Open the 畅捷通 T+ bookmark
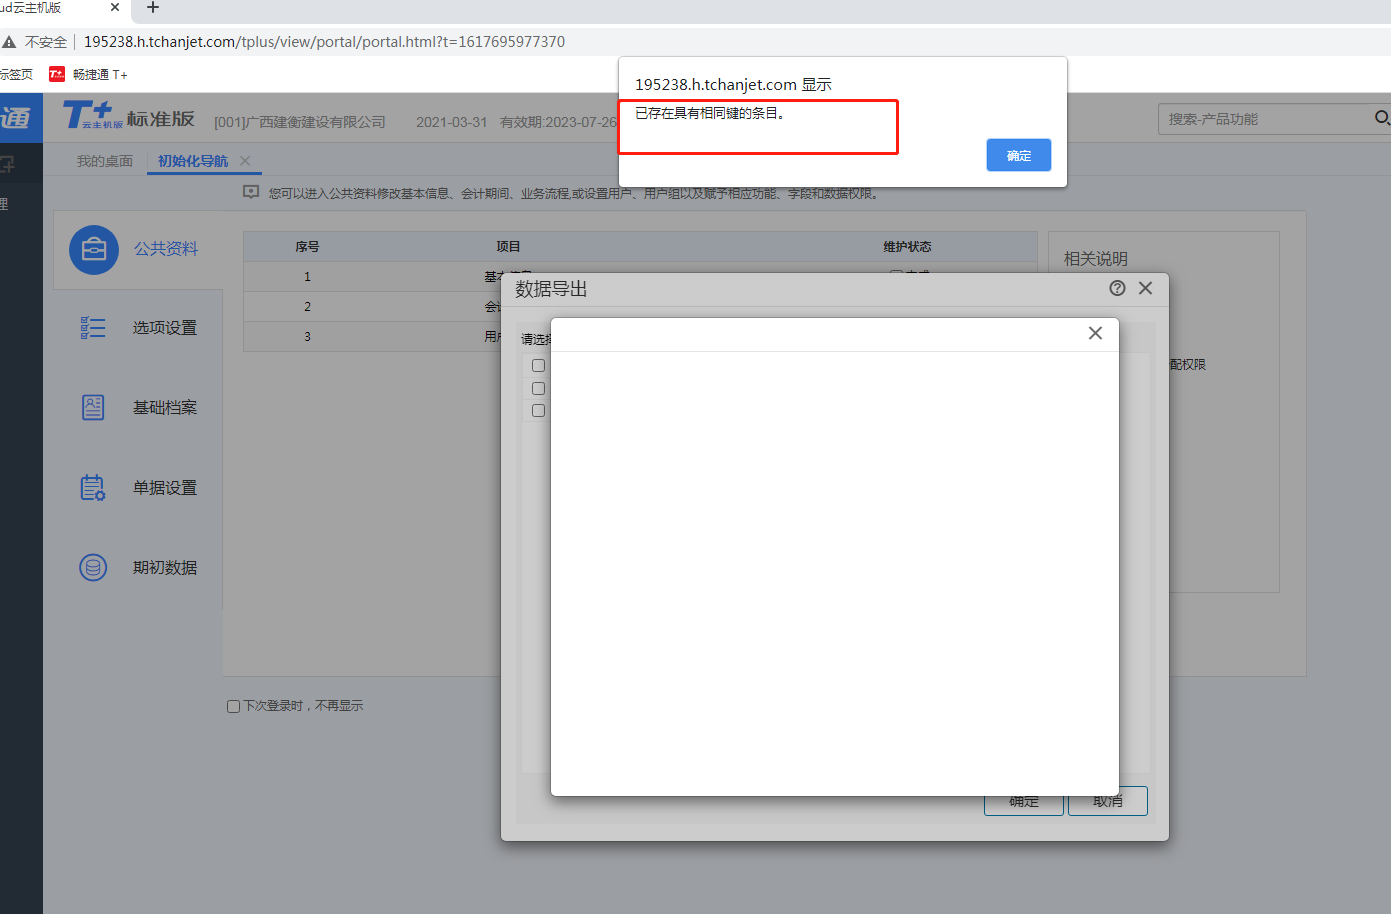This screenshot has height=914, width=1391. pos(88,75)
